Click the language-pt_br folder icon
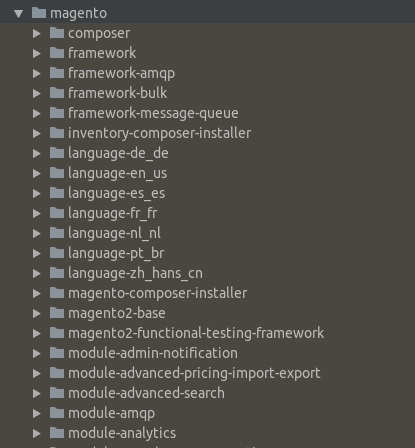Screen dimensions: 415x448 coord(57,253)
